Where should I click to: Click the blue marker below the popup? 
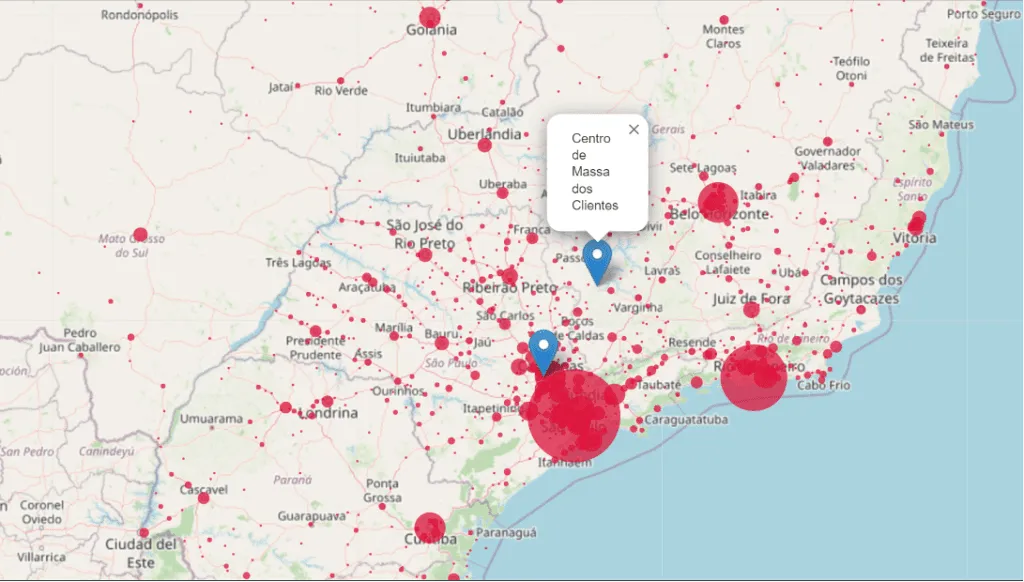click(597, 262)
